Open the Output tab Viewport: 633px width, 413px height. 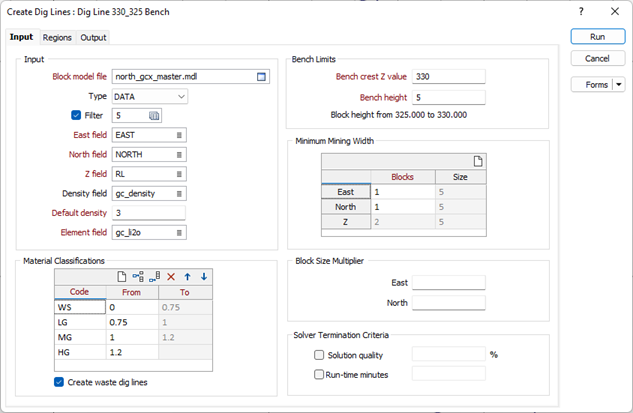(93, 38)
